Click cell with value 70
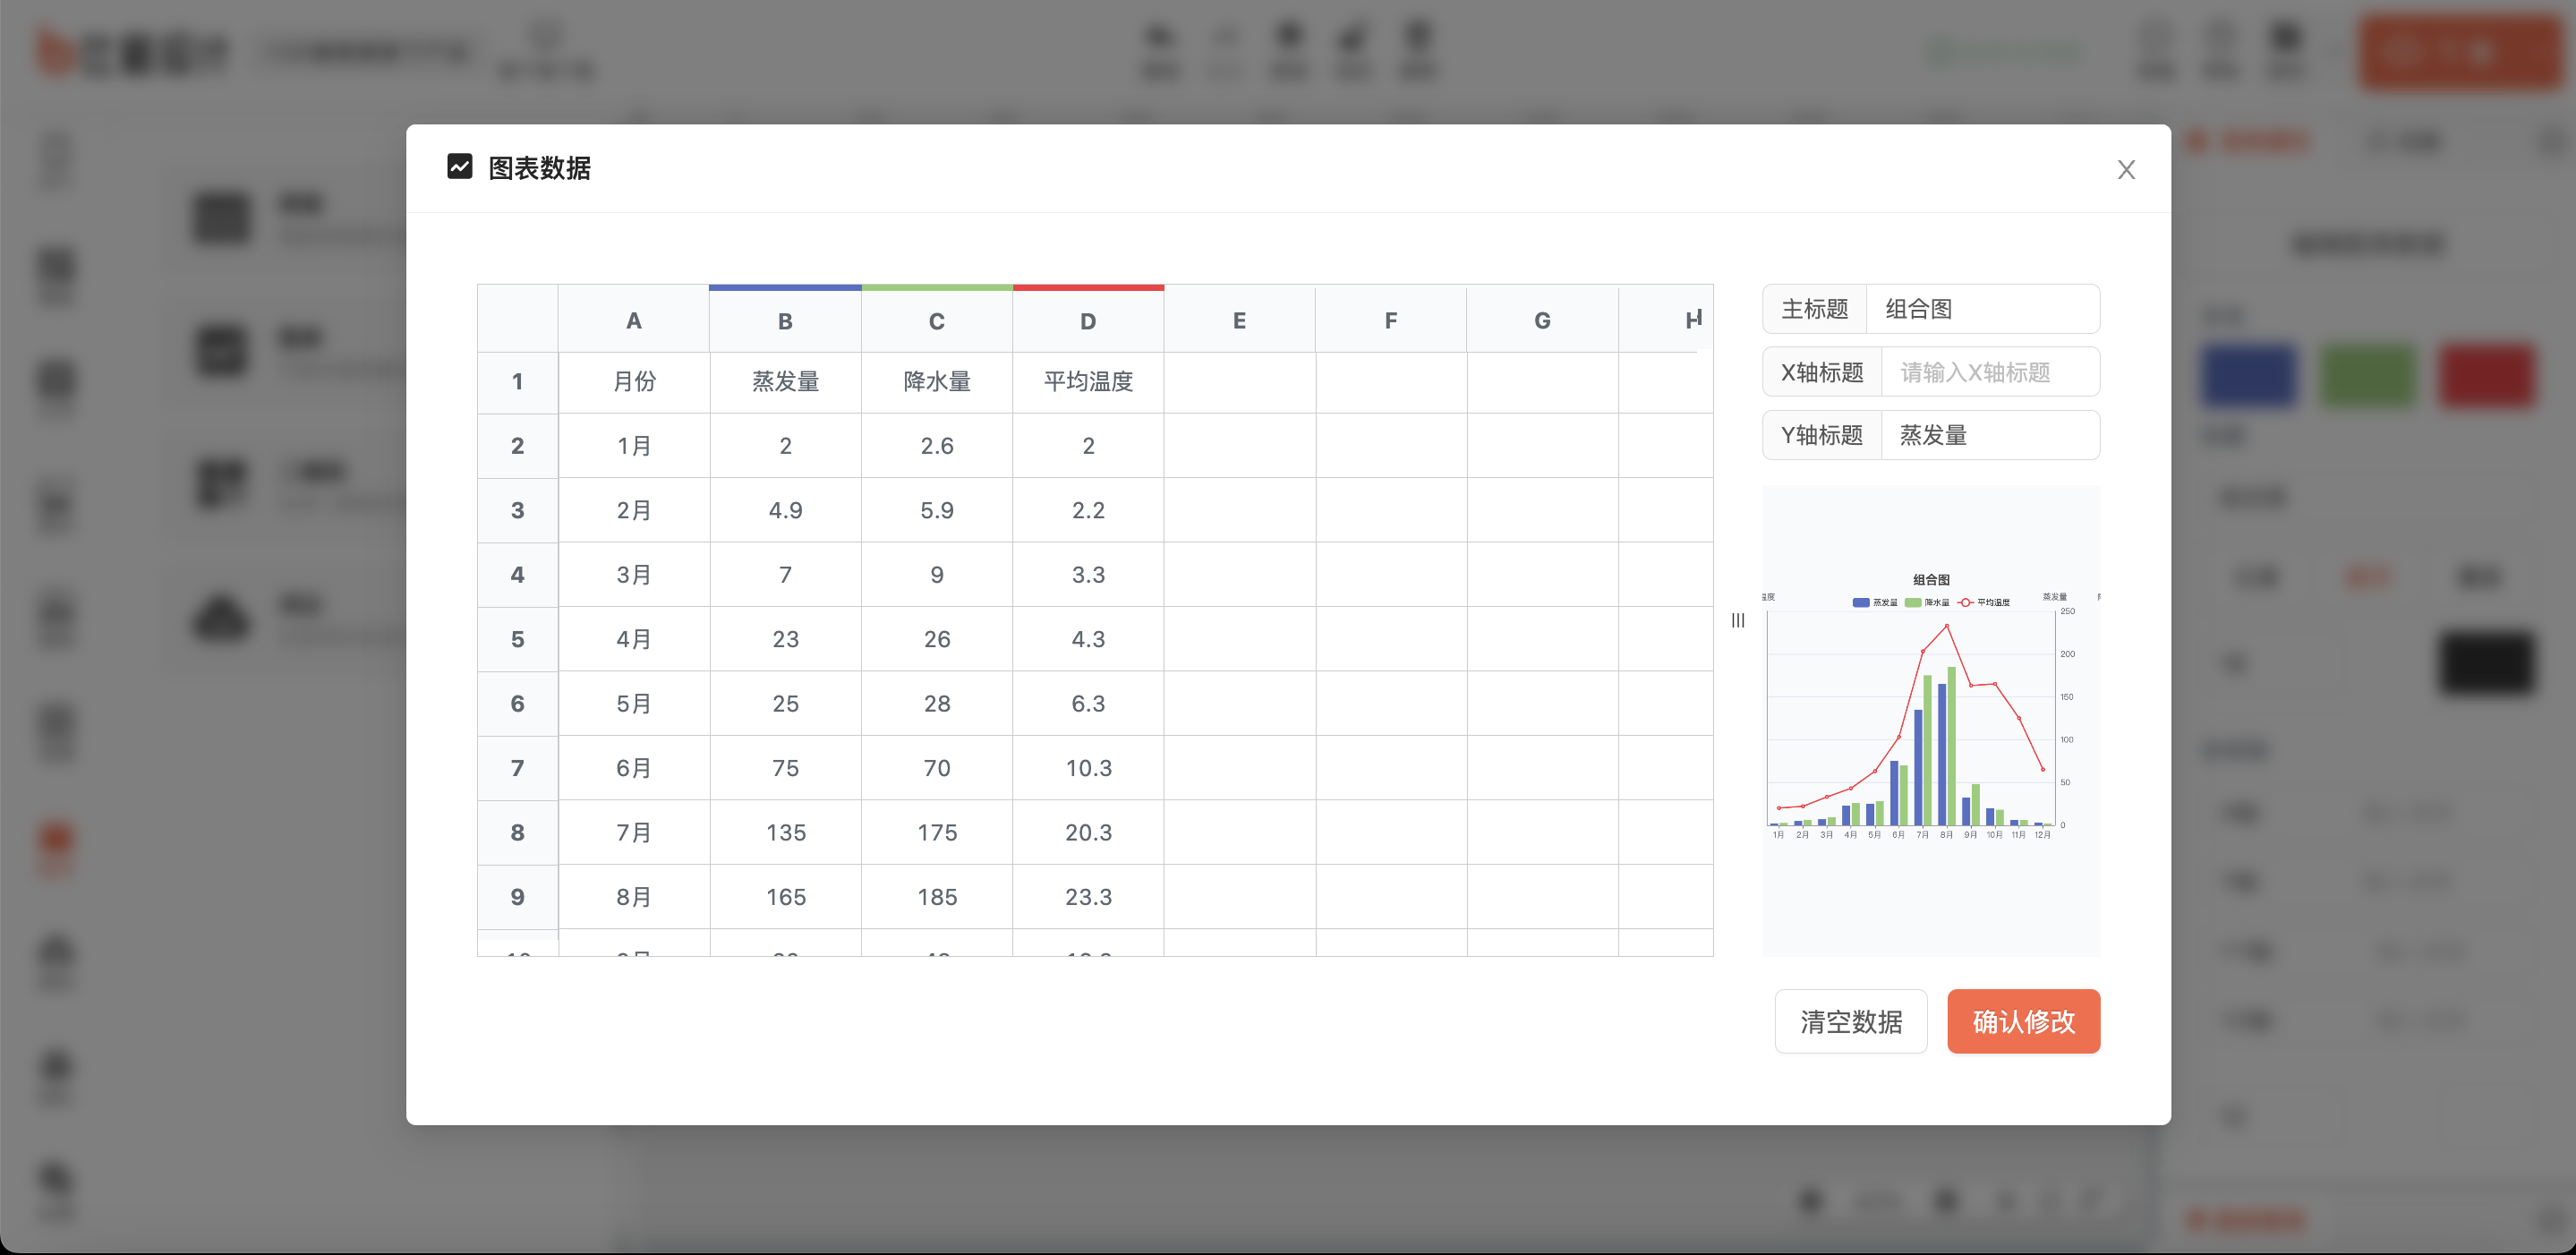This screenshot has height=1255, width=2576. tap(936, 768)
